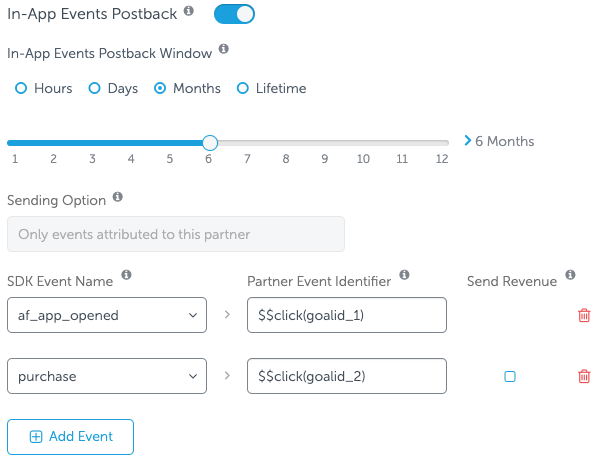Click the slider tick label 3

[92, 159]
